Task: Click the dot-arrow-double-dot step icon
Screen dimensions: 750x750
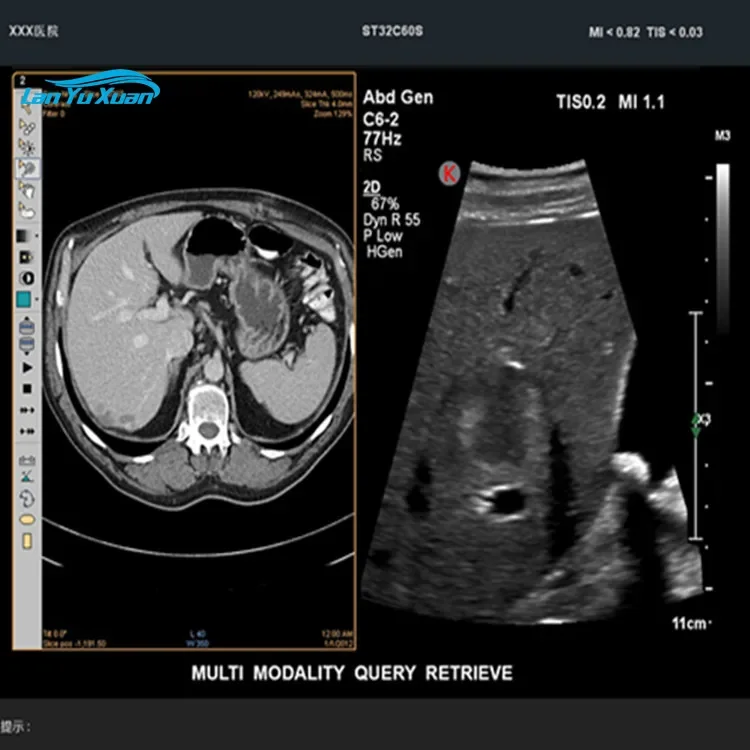Action: coord(27,431)
